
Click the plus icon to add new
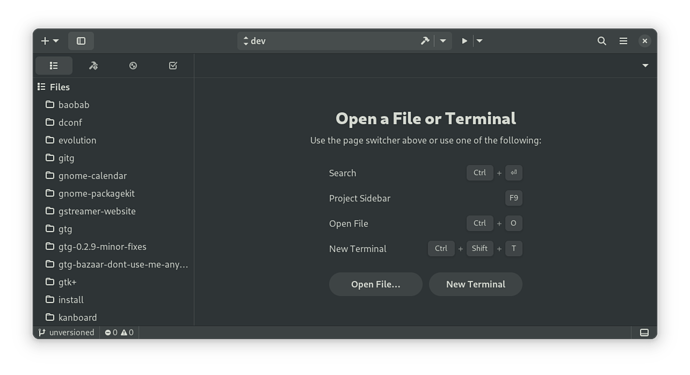tap(45, 41)
